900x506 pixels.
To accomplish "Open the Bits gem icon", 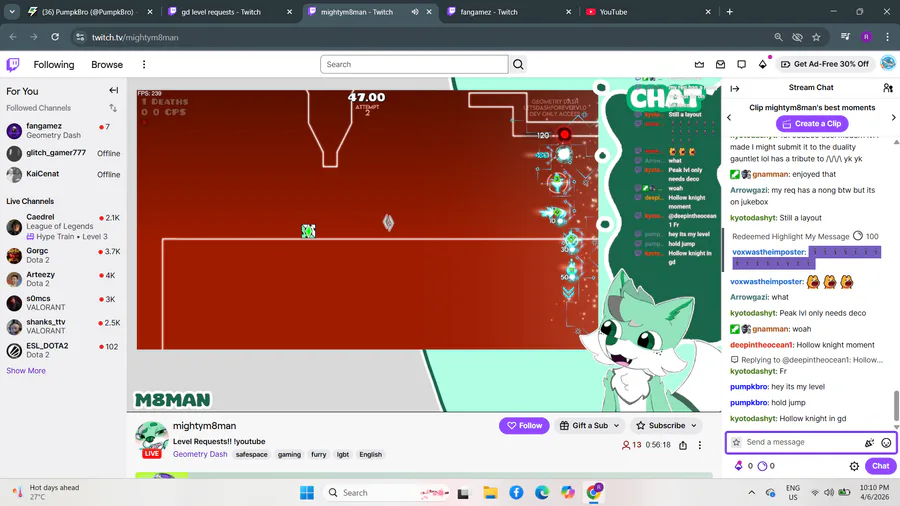I will (x=763, y=64).
